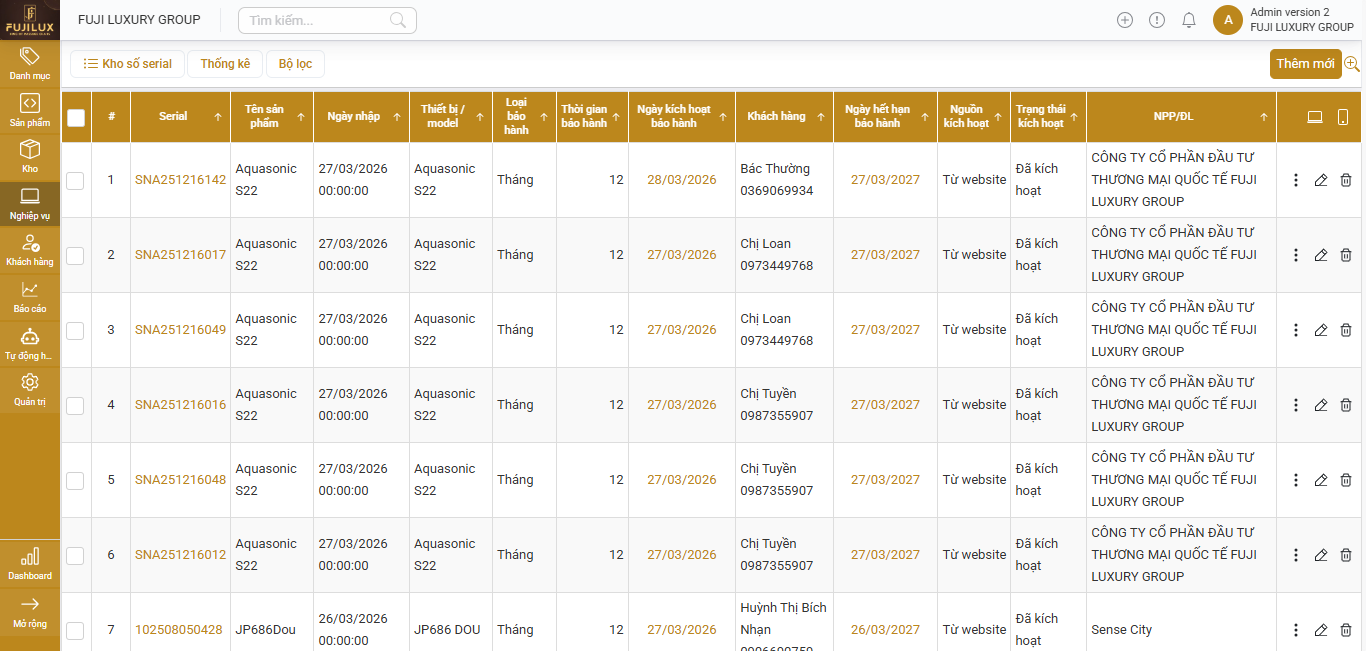The height and width of the screenshot is (651, 1366).
Task: Toggle the select-all header checkbox
Action: click(76, 117)
